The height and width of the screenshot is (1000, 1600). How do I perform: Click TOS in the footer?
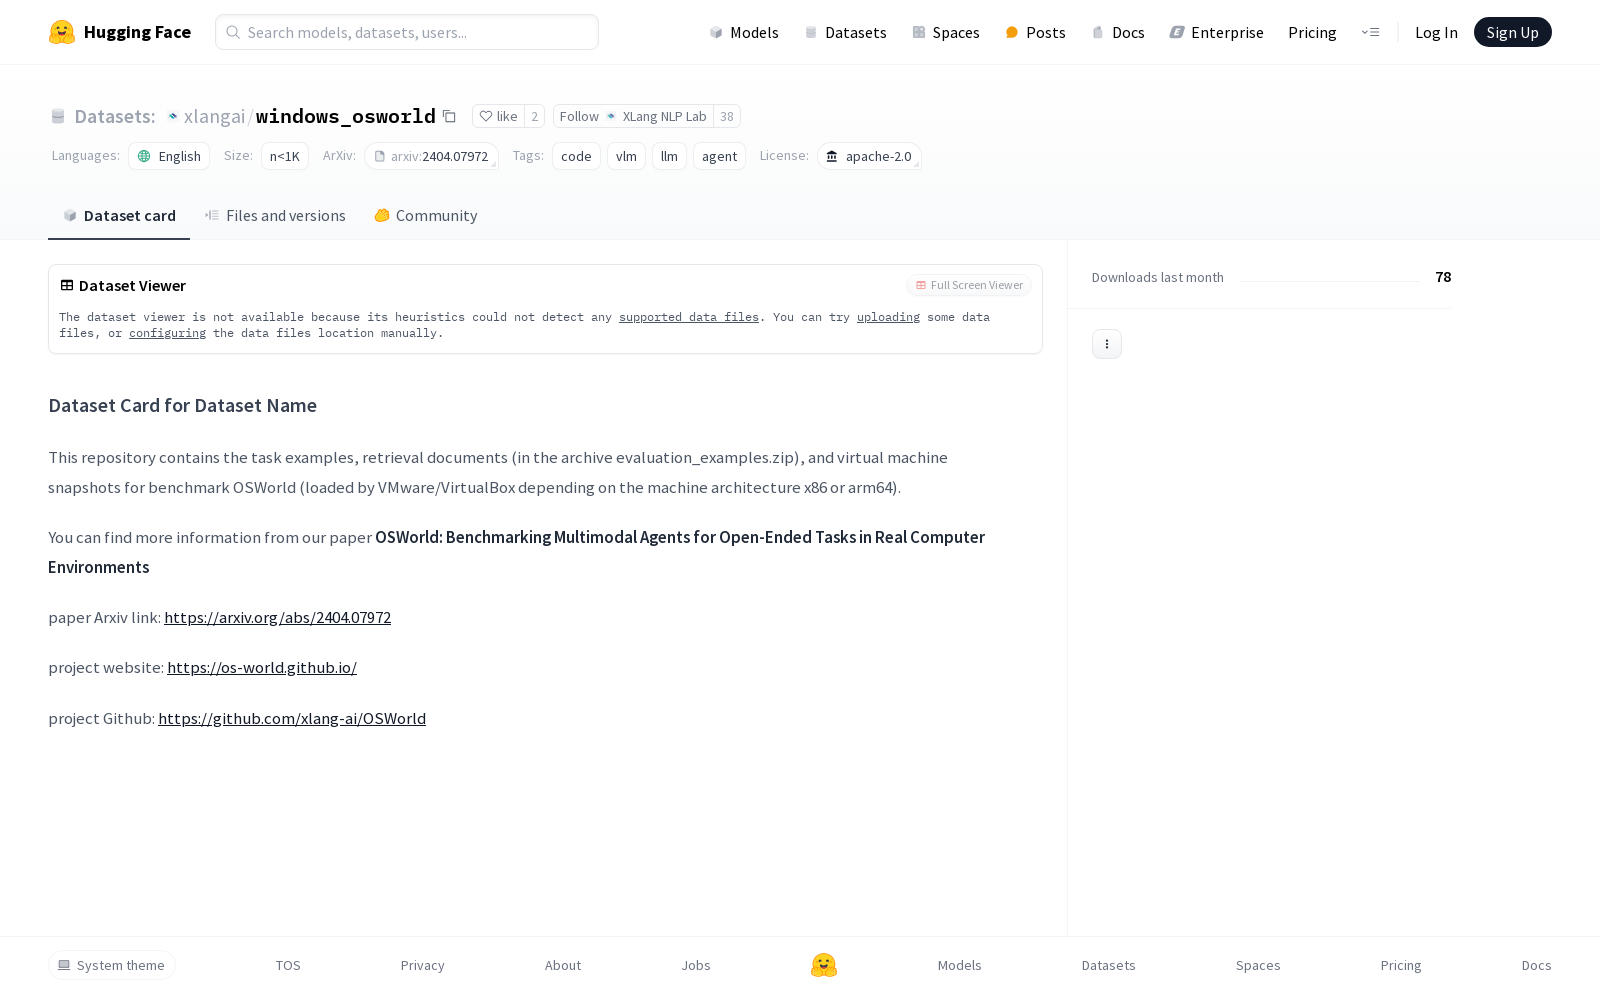tap(288, 965)
